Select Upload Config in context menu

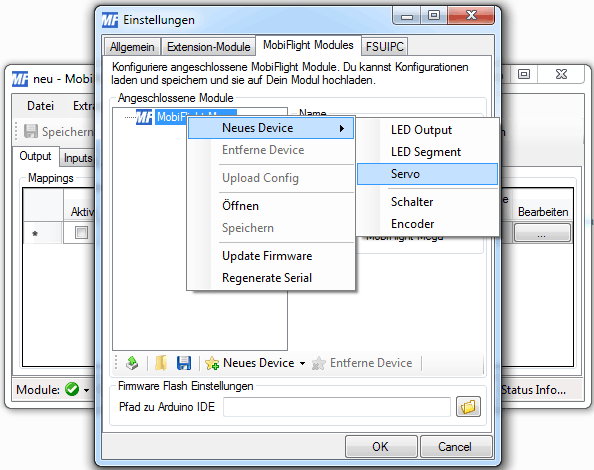point(271,178)
